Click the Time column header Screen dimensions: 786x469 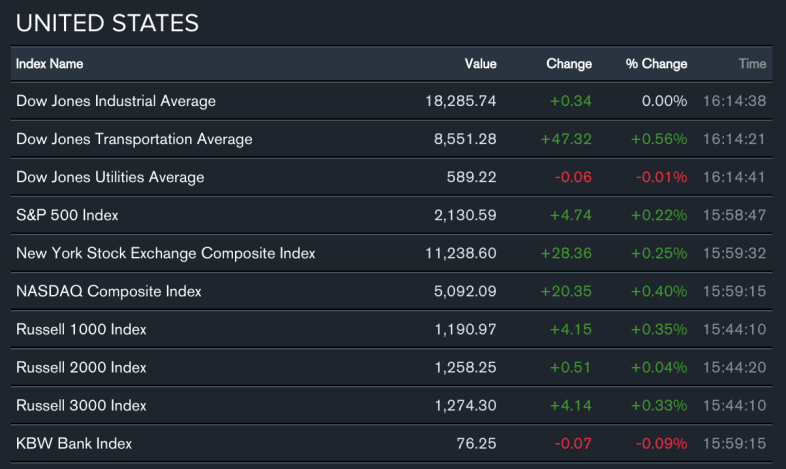(x=752, y=64)
